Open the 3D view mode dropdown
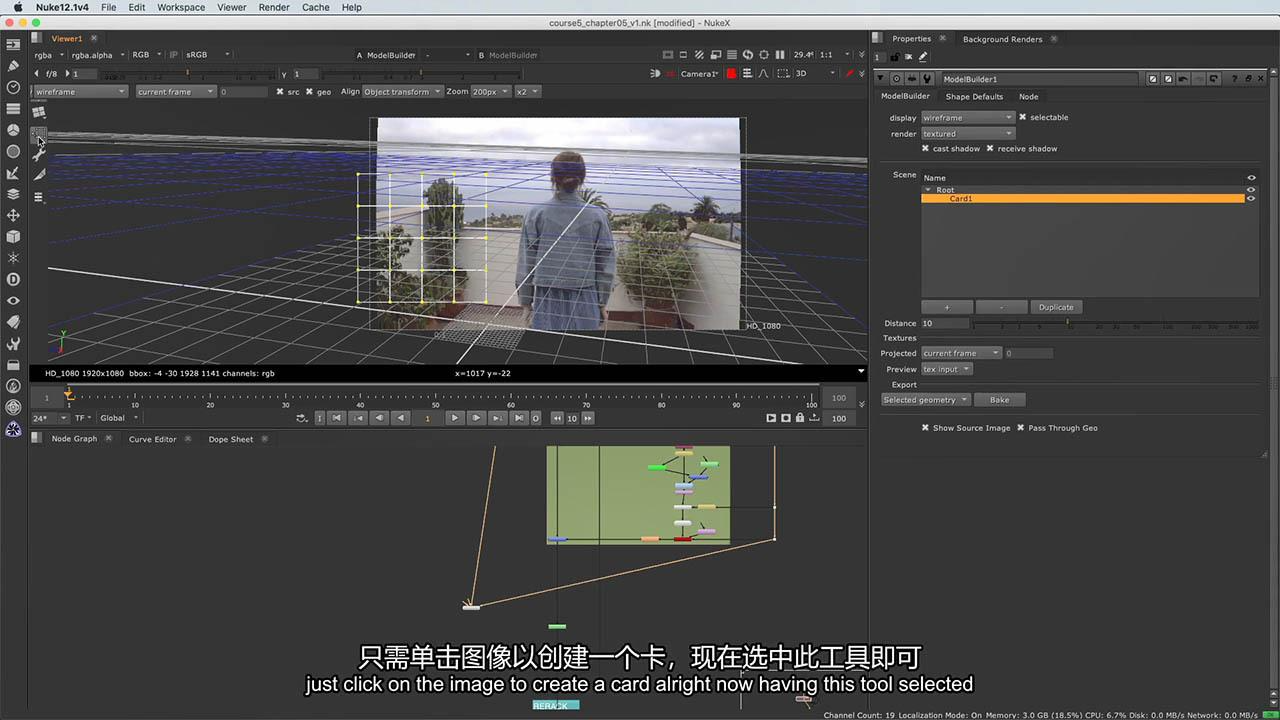1280x720 pixels. tap(814, 74)
